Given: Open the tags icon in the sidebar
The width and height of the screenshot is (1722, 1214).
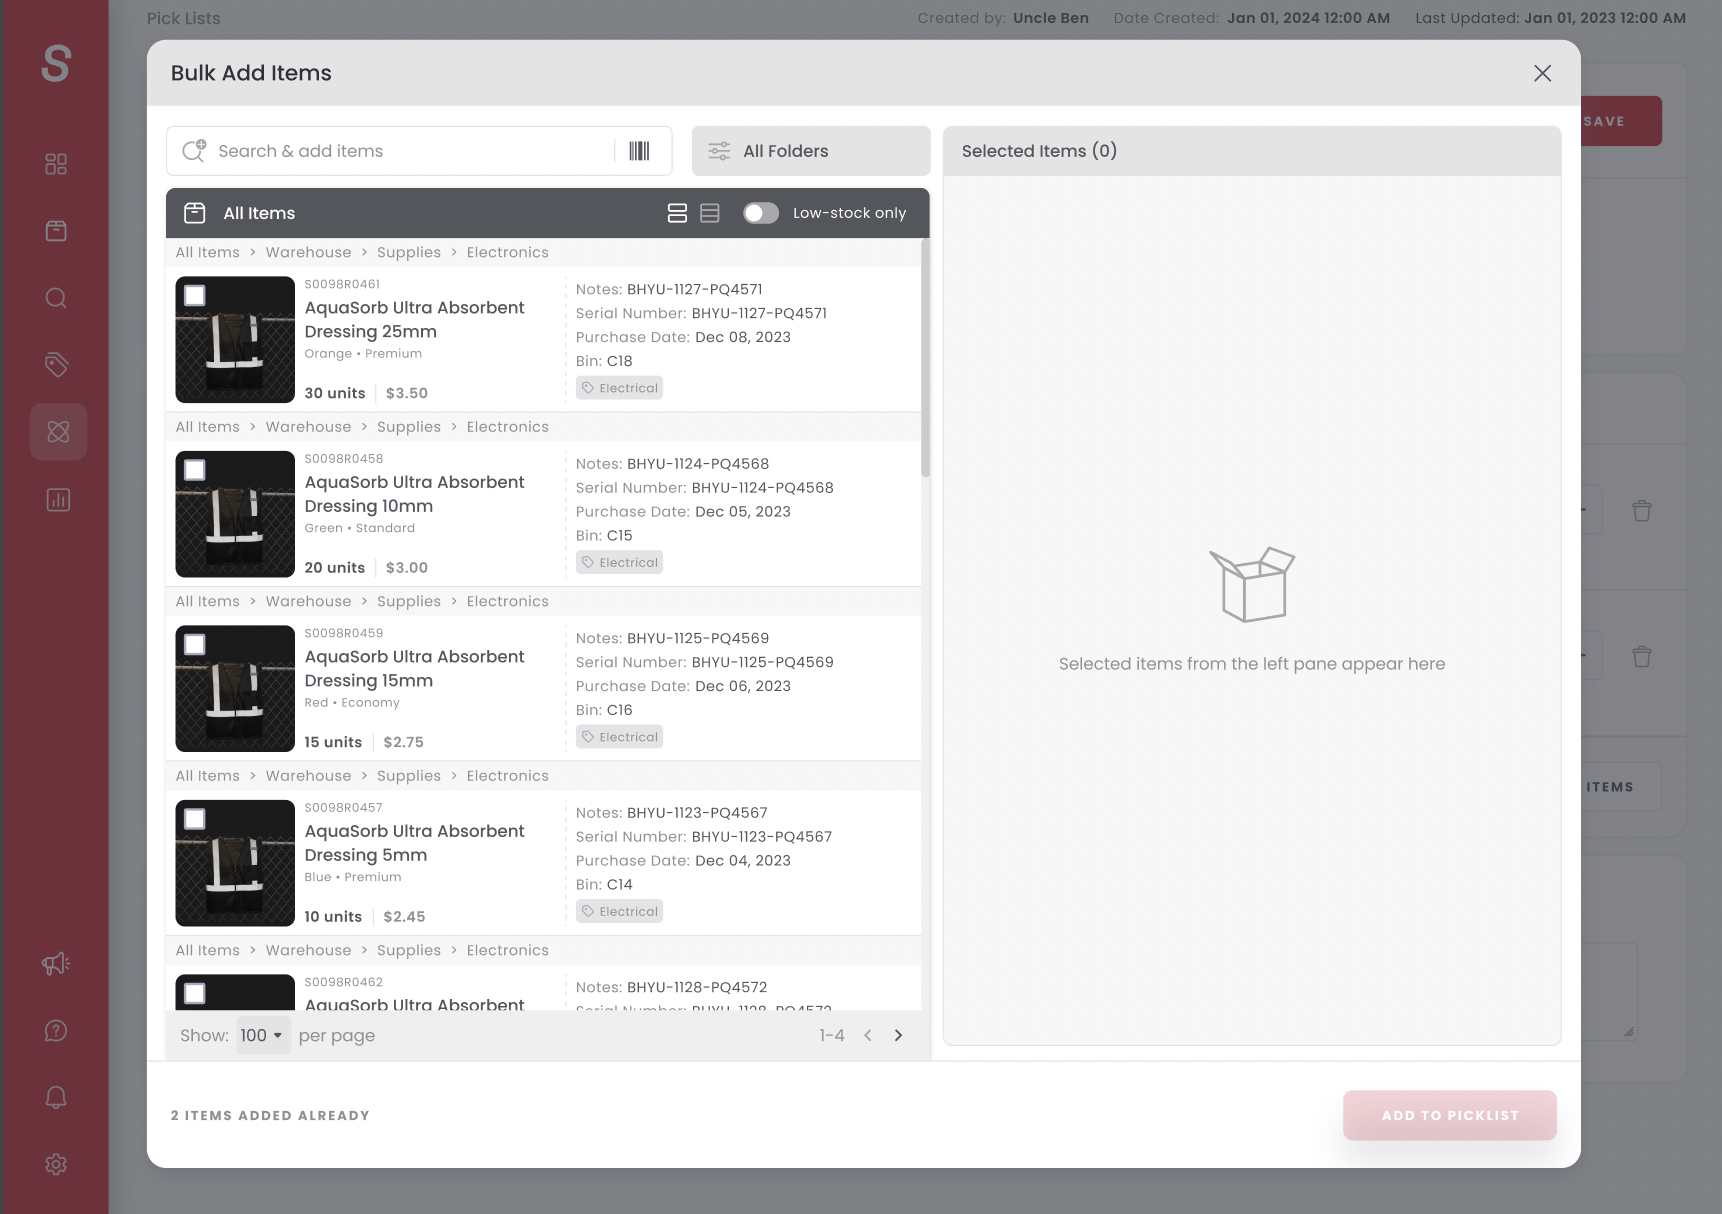Looking at the screenshot, I should pyautogui.click(x=55, y=364).
